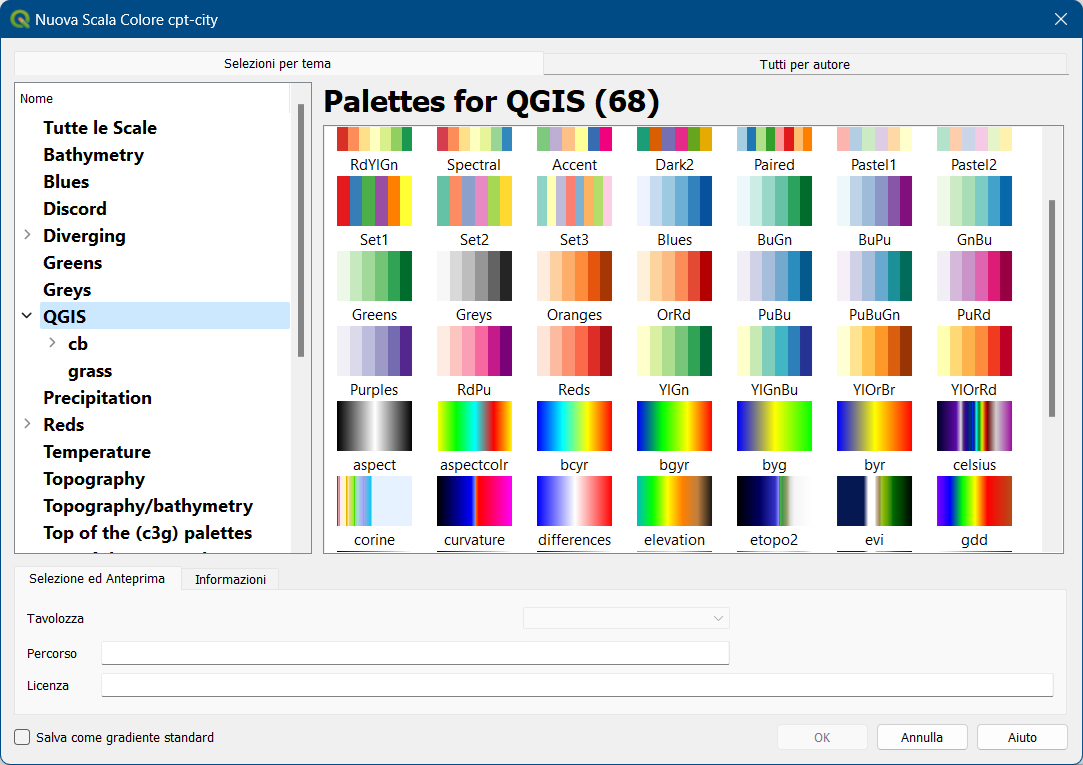Screen dimensions: 1083x765
Task: Choose the celsius gradient thumbnail
Action: [x=975, y=426]
